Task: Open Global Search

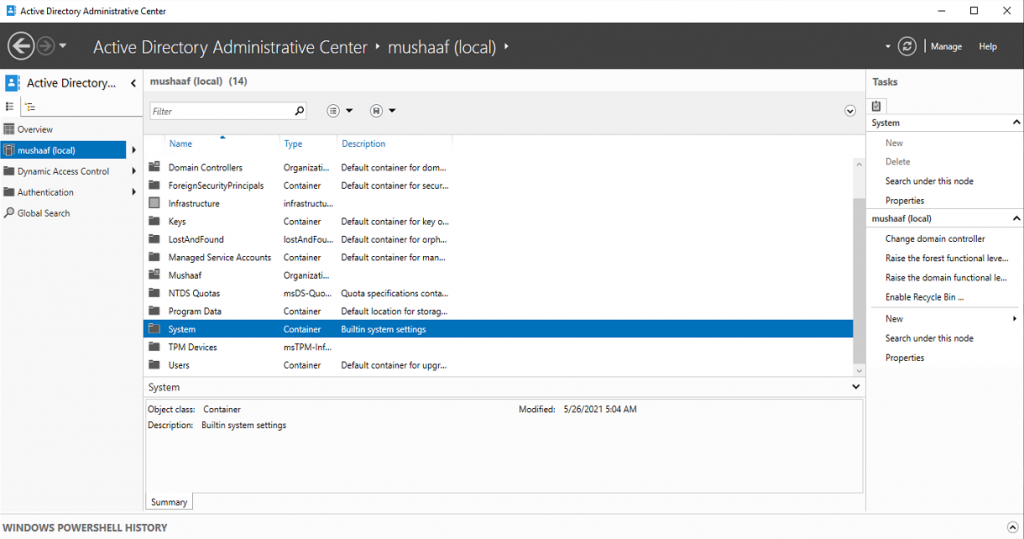Action: (x=43, y=213)
